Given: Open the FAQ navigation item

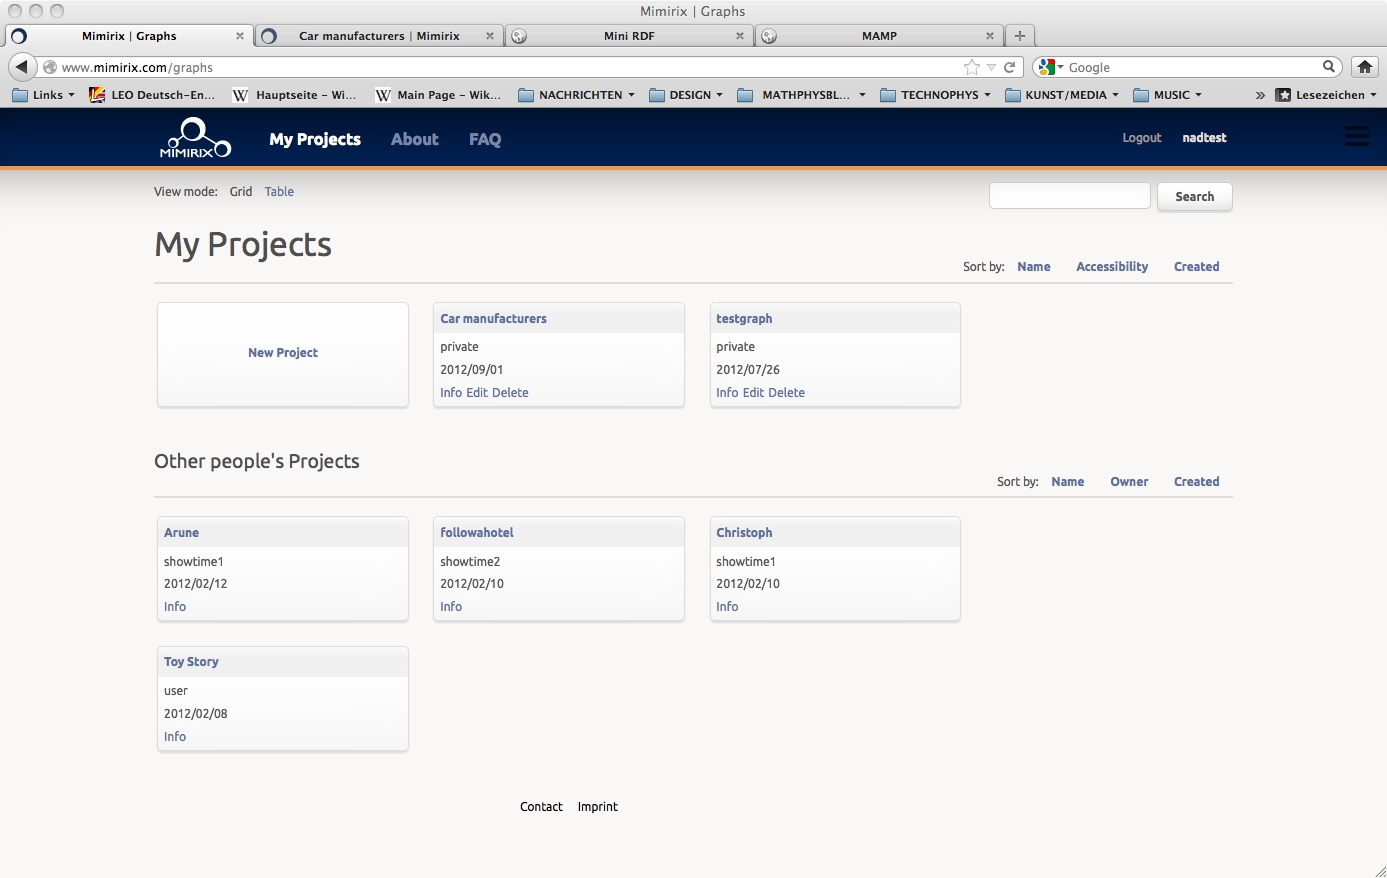Looking at the screenshot, I should click(485, 139).
